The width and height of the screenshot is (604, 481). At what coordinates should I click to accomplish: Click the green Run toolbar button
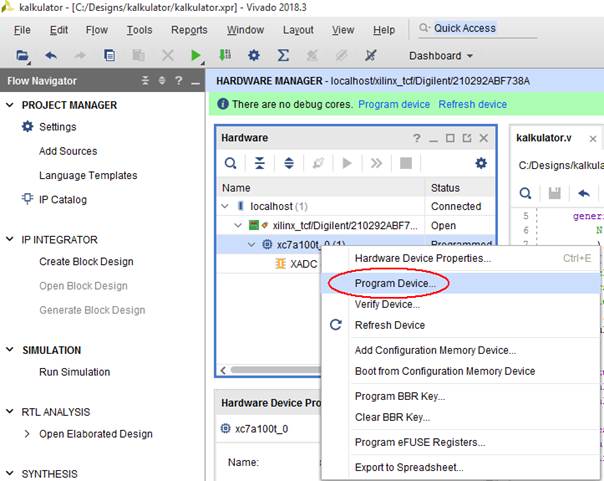point(196,55)
